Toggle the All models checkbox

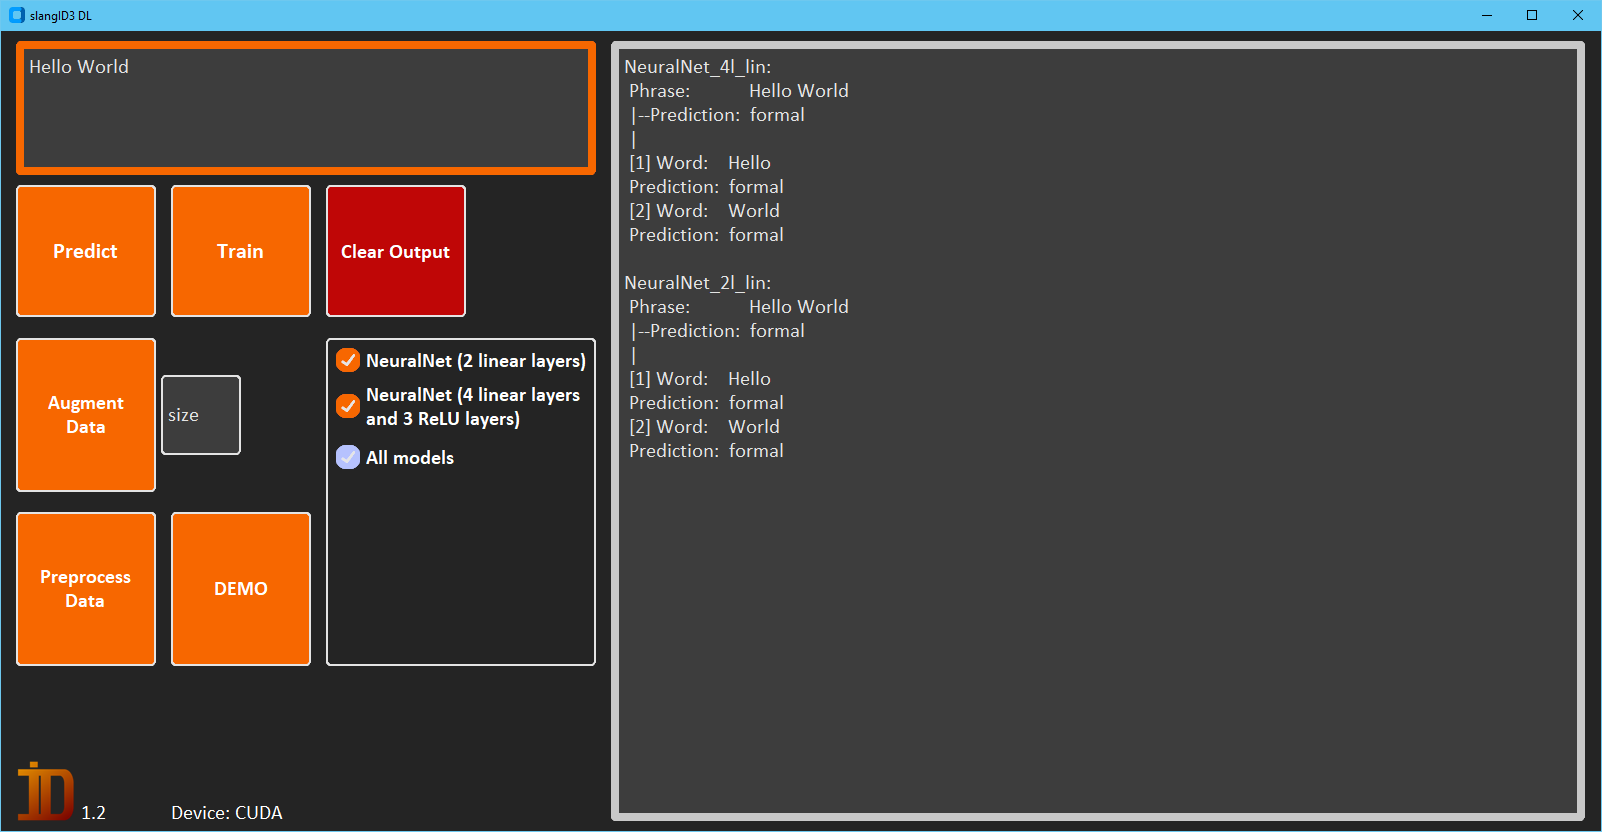[348, 457]
